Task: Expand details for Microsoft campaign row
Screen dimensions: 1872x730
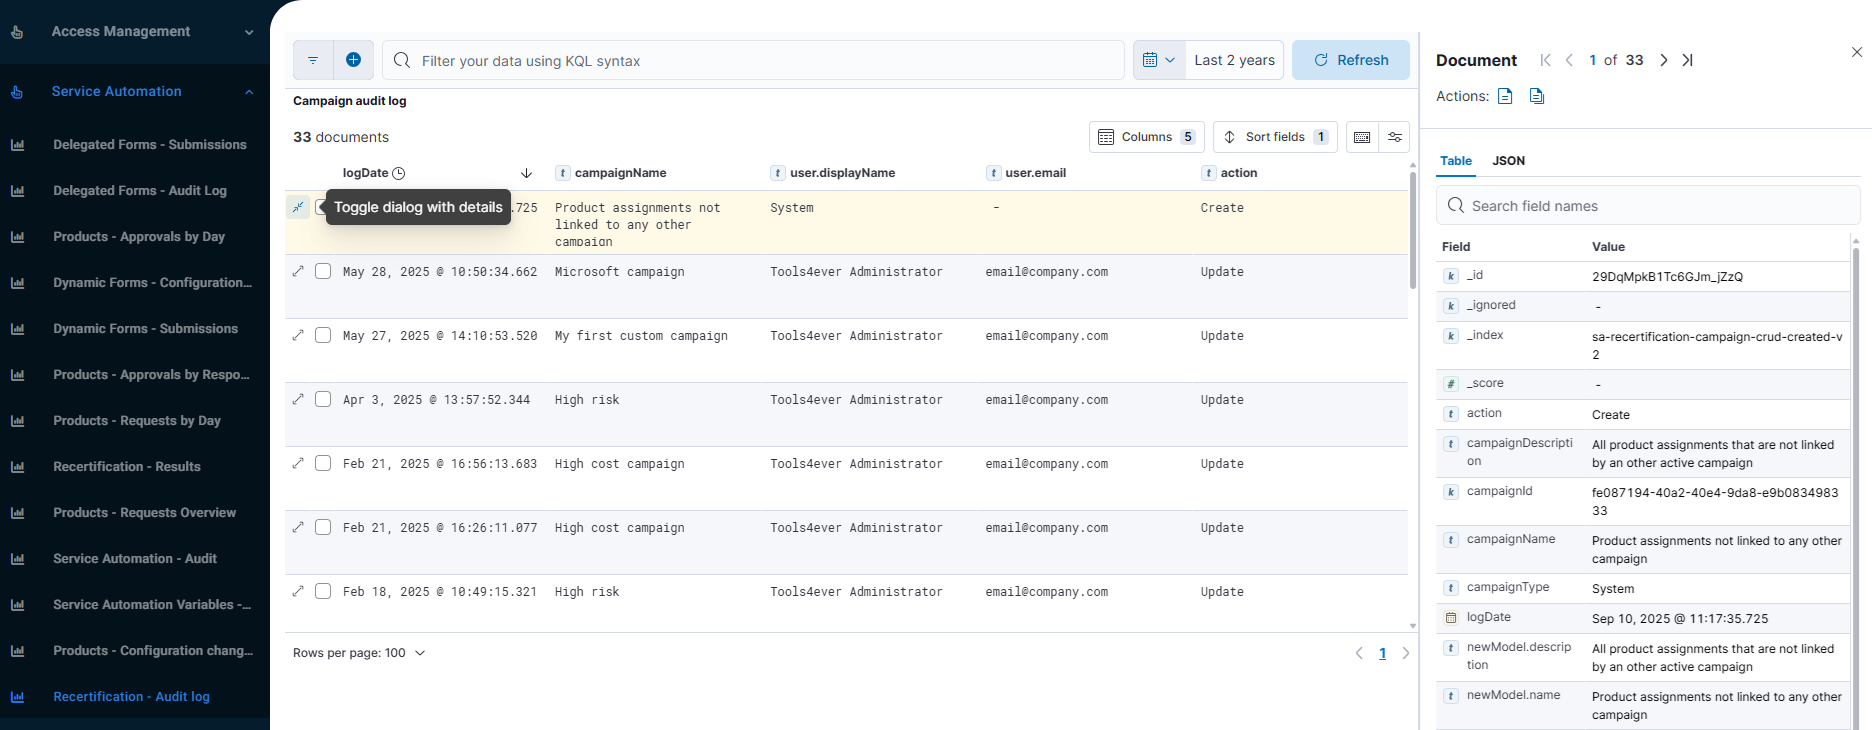Action: point(298,271)
